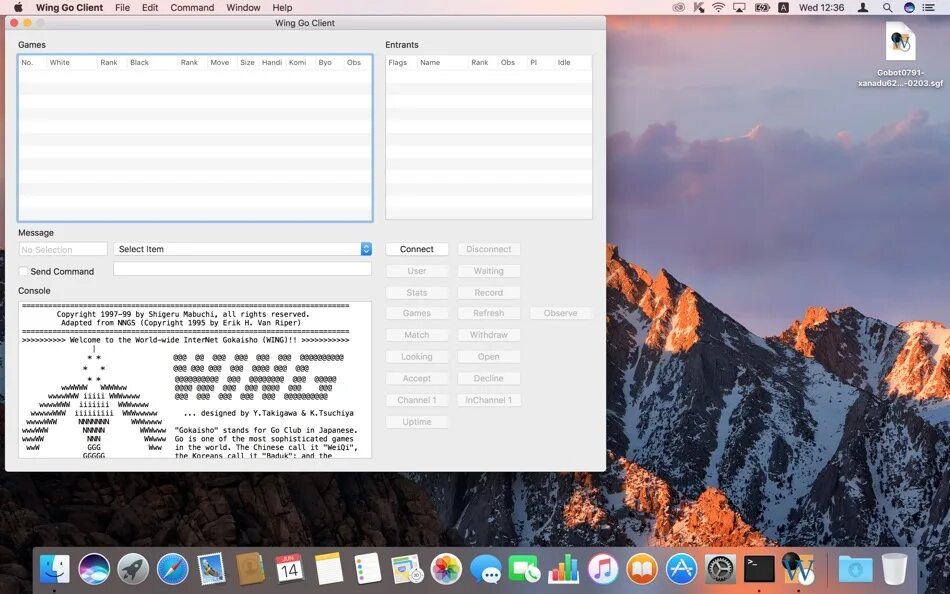Sort Games table by White column

(x=72, y=62)
